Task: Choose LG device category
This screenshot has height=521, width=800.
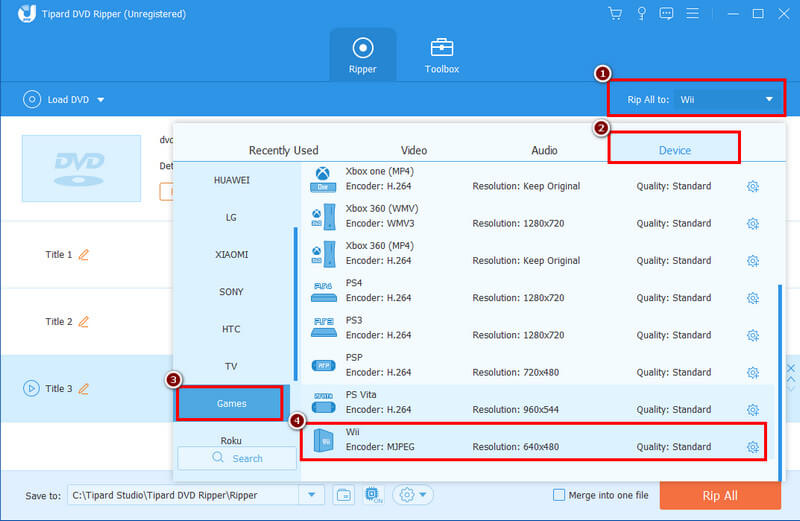Action: pyautogui.click(x=232, y=217)
